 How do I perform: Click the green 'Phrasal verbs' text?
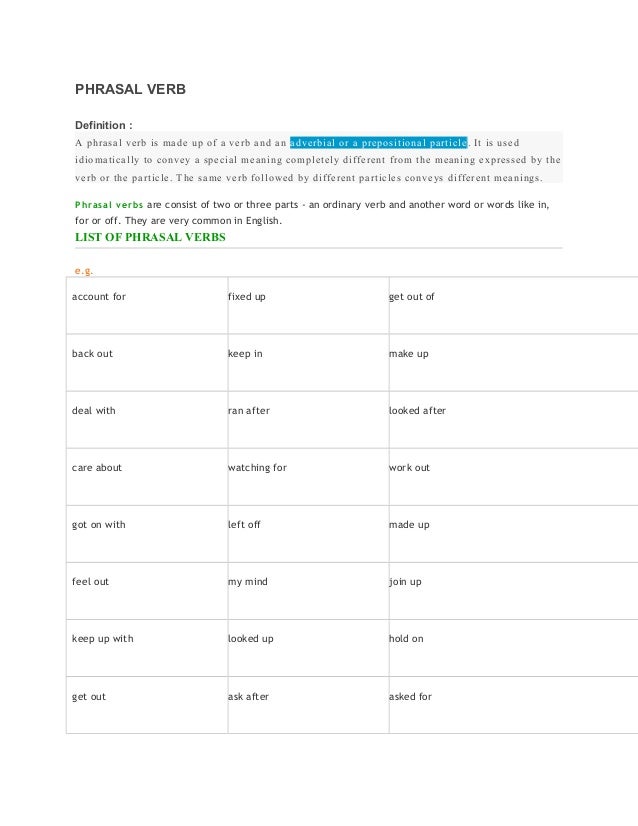click(x=109, y=204)
